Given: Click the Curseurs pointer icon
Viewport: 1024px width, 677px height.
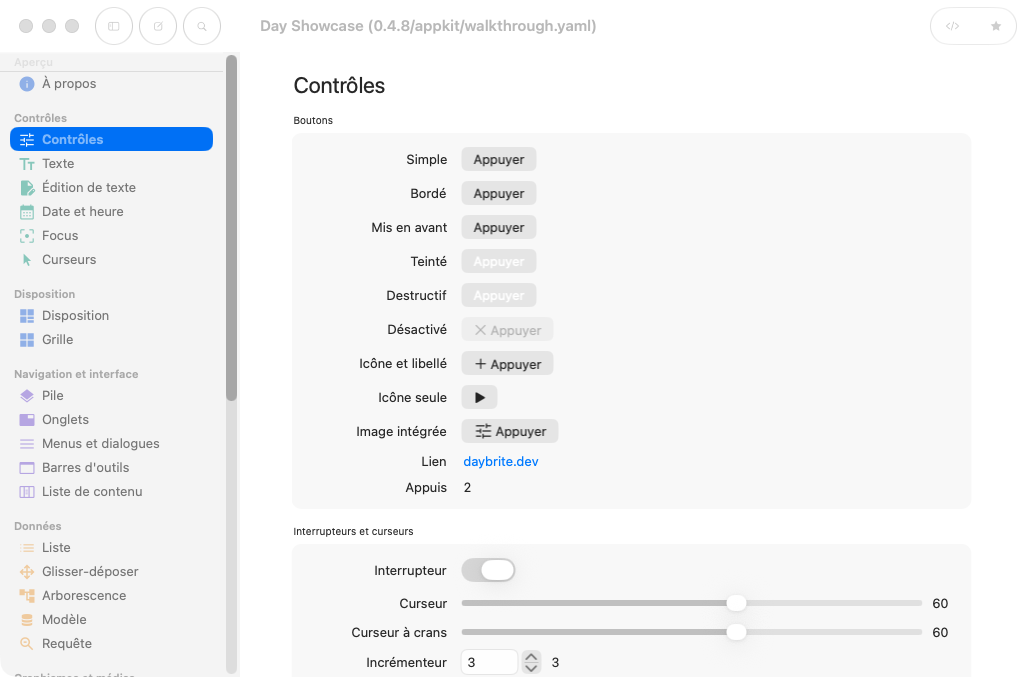Looking at the screenshot, I should (27, 260).
